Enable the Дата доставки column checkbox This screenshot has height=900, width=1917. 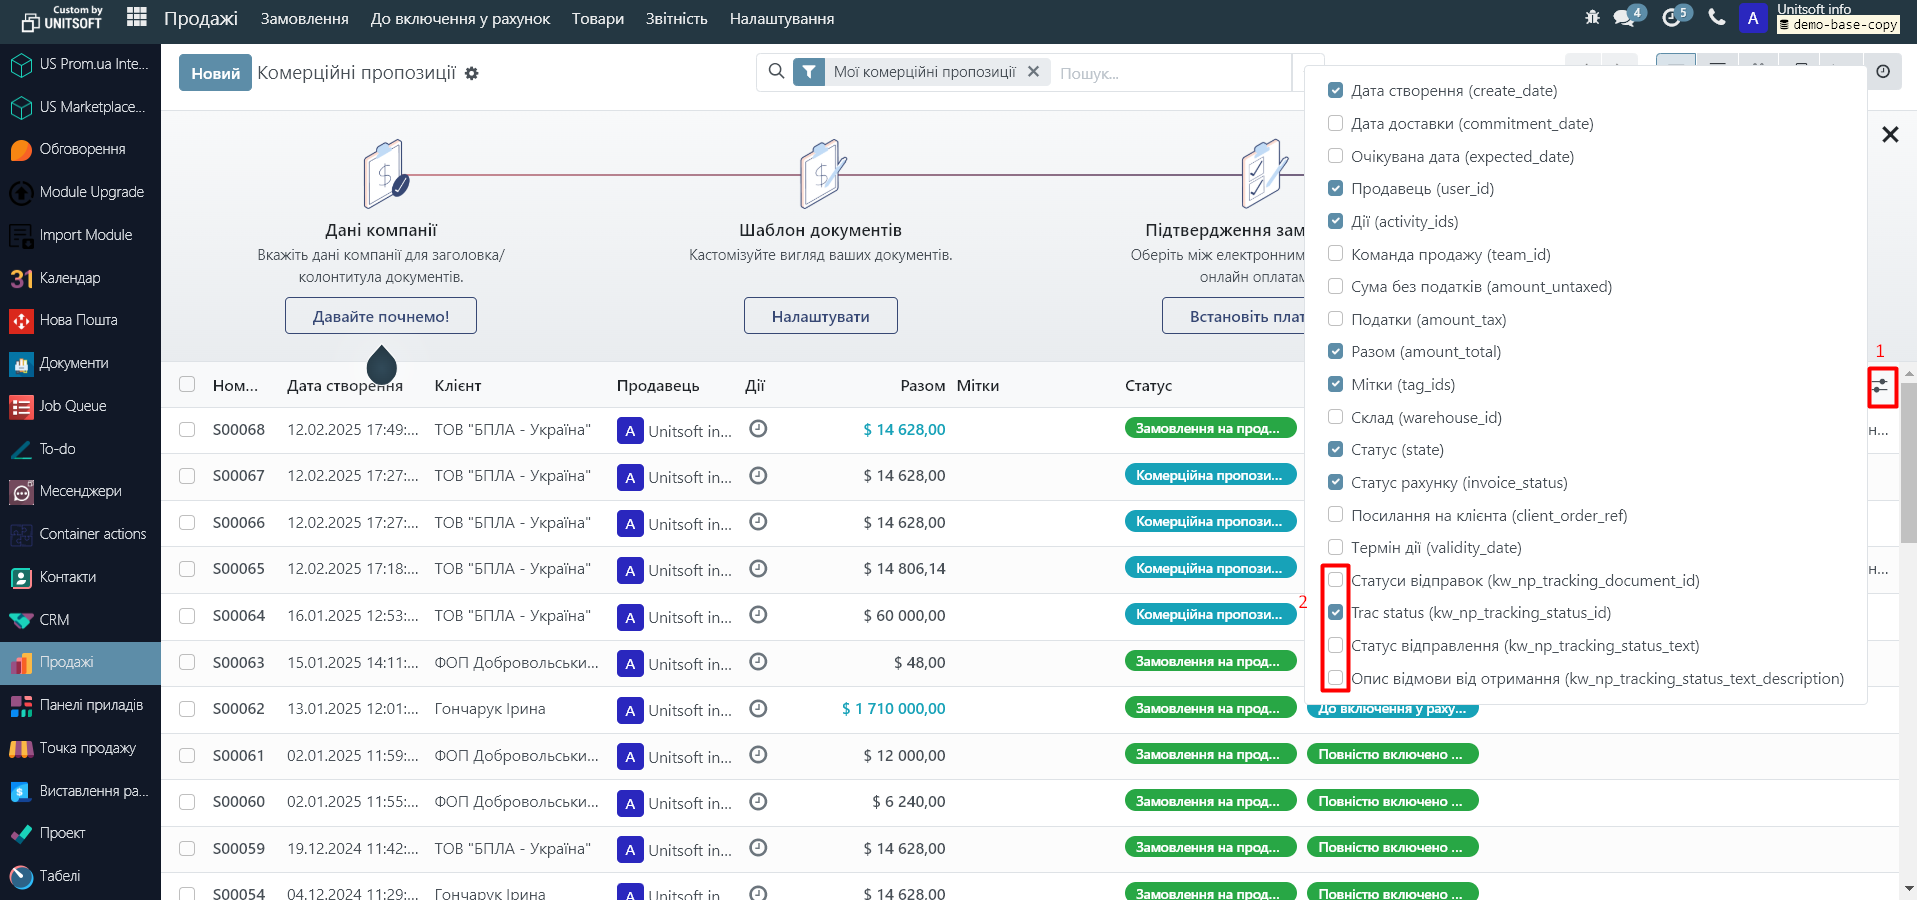coord(1335,124)
